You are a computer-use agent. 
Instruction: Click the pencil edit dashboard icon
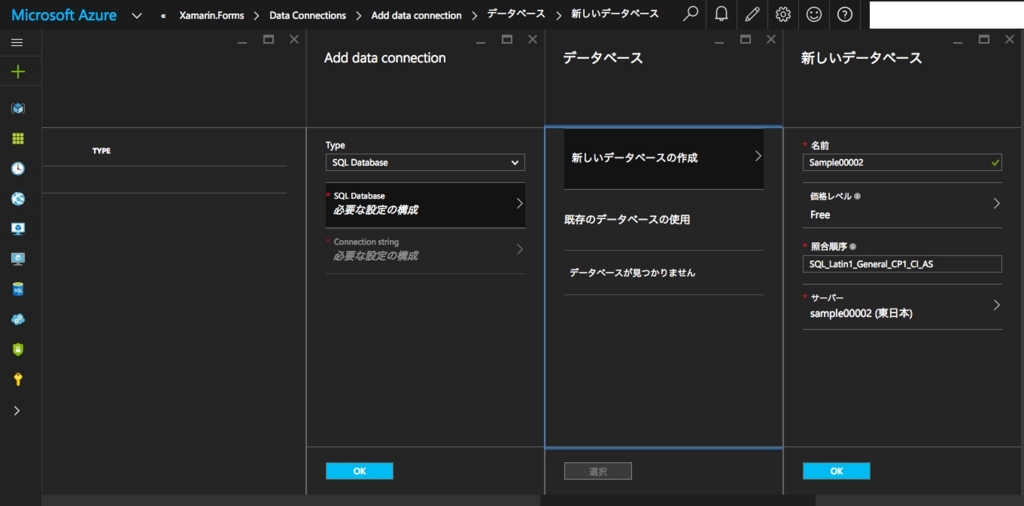[752, 14]
